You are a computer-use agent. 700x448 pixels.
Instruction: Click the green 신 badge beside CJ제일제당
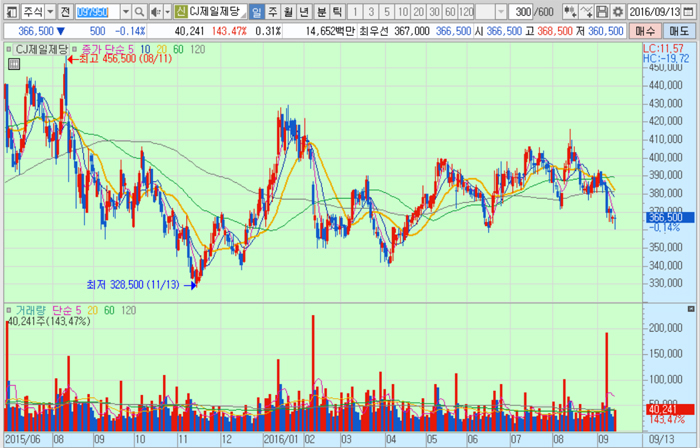(180, 12)
